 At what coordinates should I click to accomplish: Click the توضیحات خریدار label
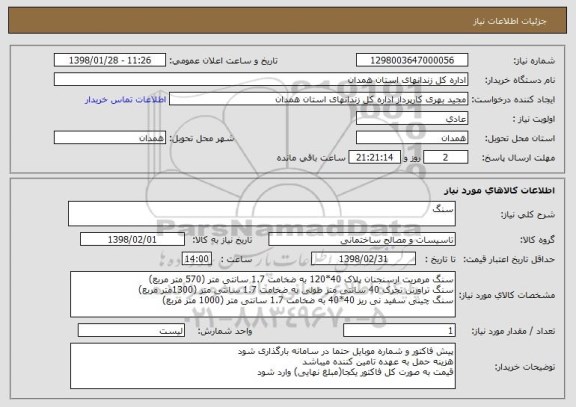[525, 367]
